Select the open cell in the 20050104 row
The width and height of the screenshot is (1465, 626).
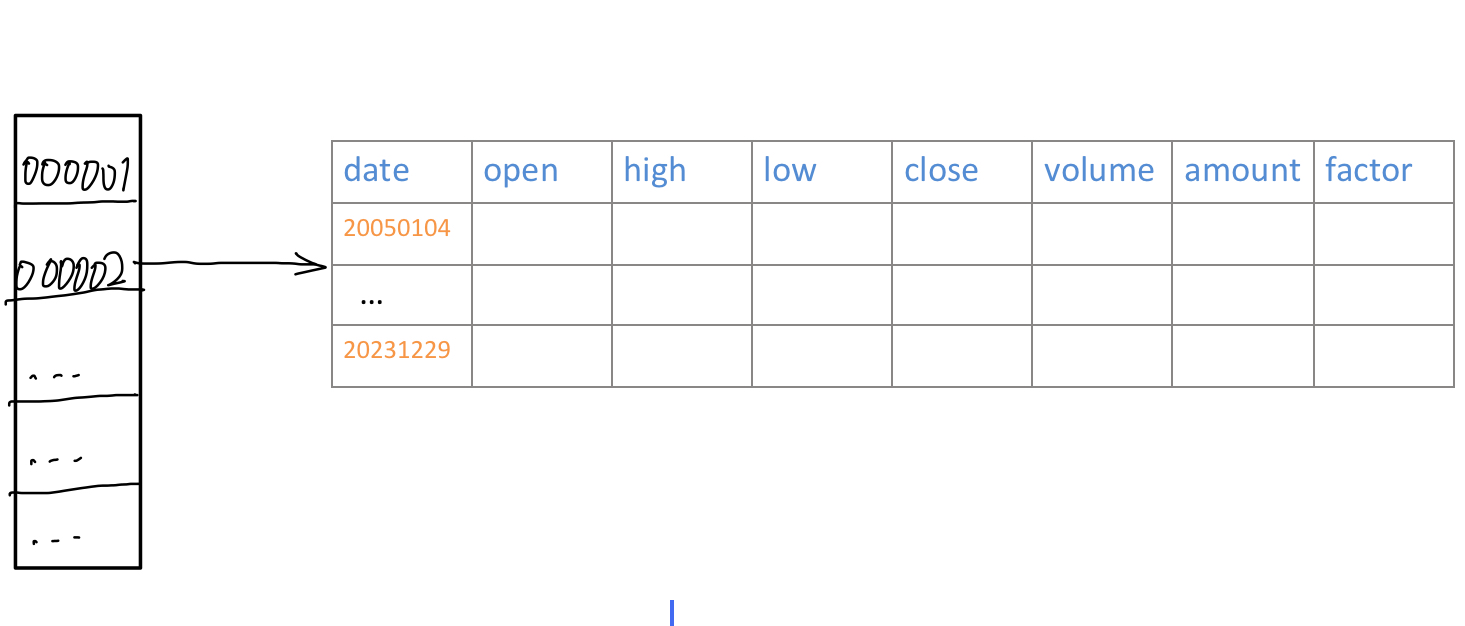click(x=541, y=234)
